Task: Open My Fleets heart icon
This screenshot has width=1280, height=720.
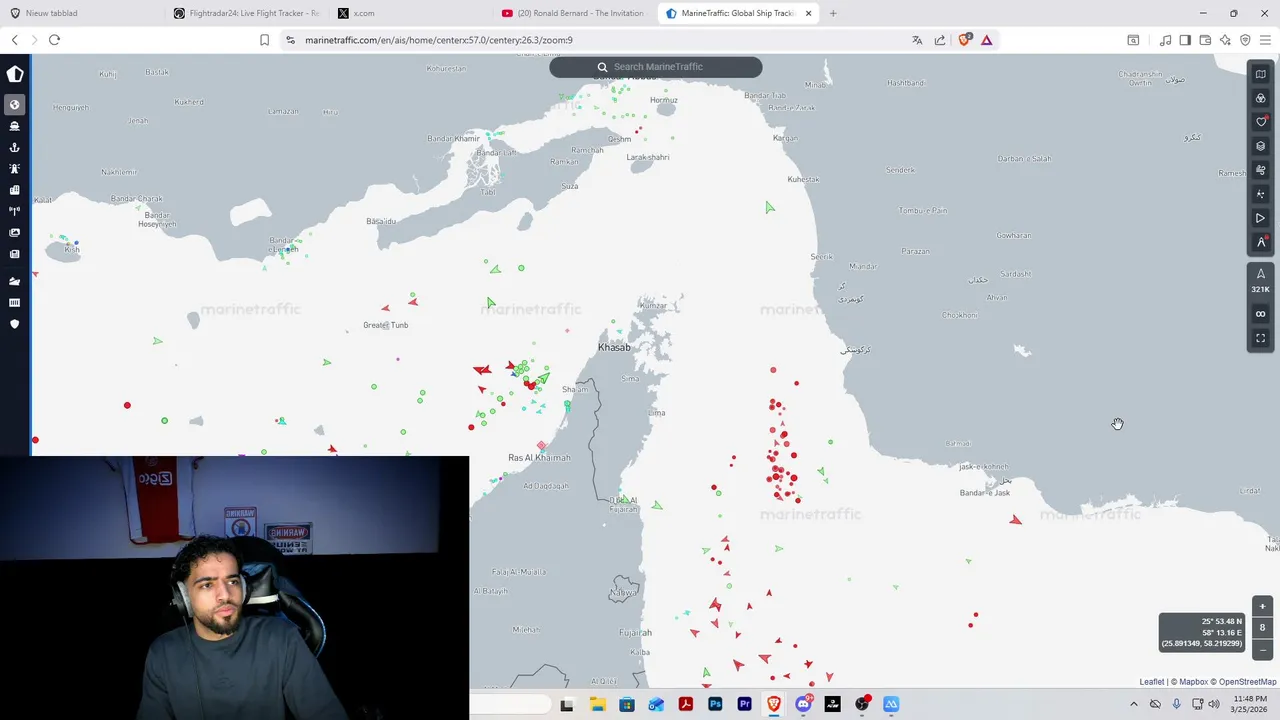Action: (x=1261, y=122)
